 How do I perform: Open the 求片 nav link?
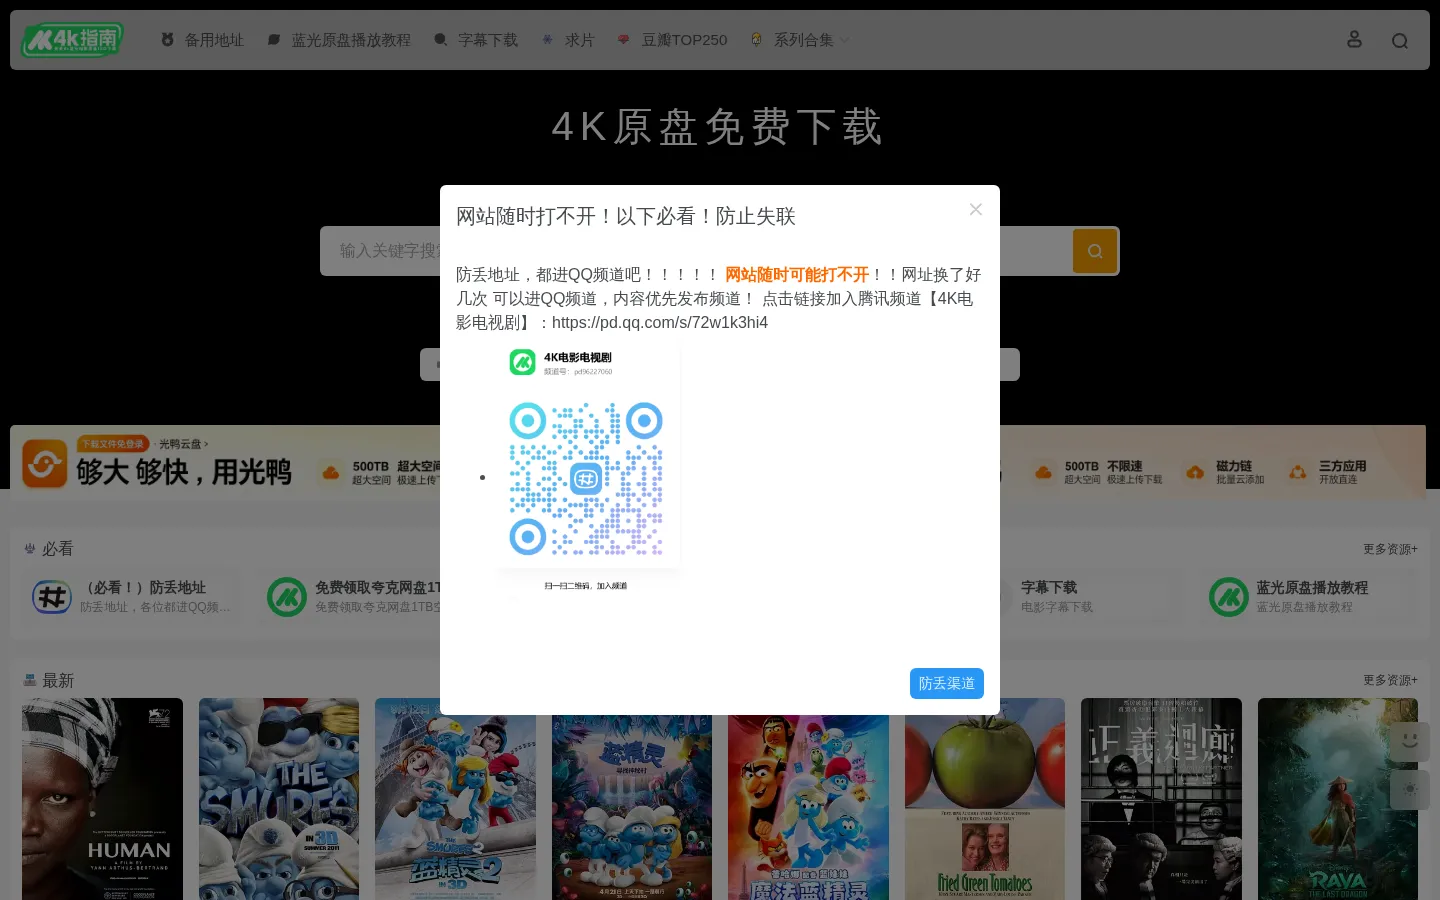click(x=568, y=40)
